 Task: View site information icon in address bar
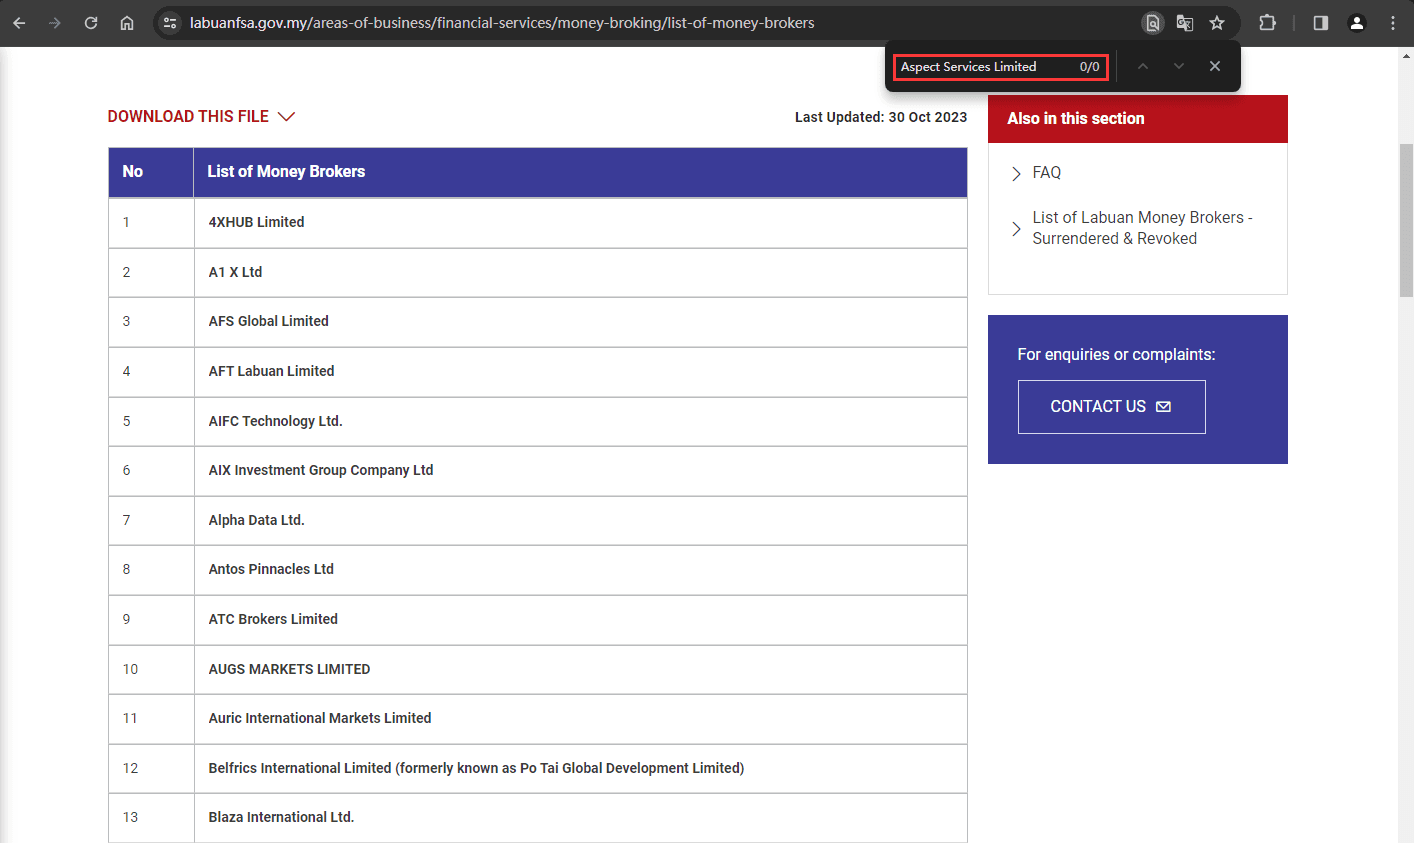coord(170,22)
